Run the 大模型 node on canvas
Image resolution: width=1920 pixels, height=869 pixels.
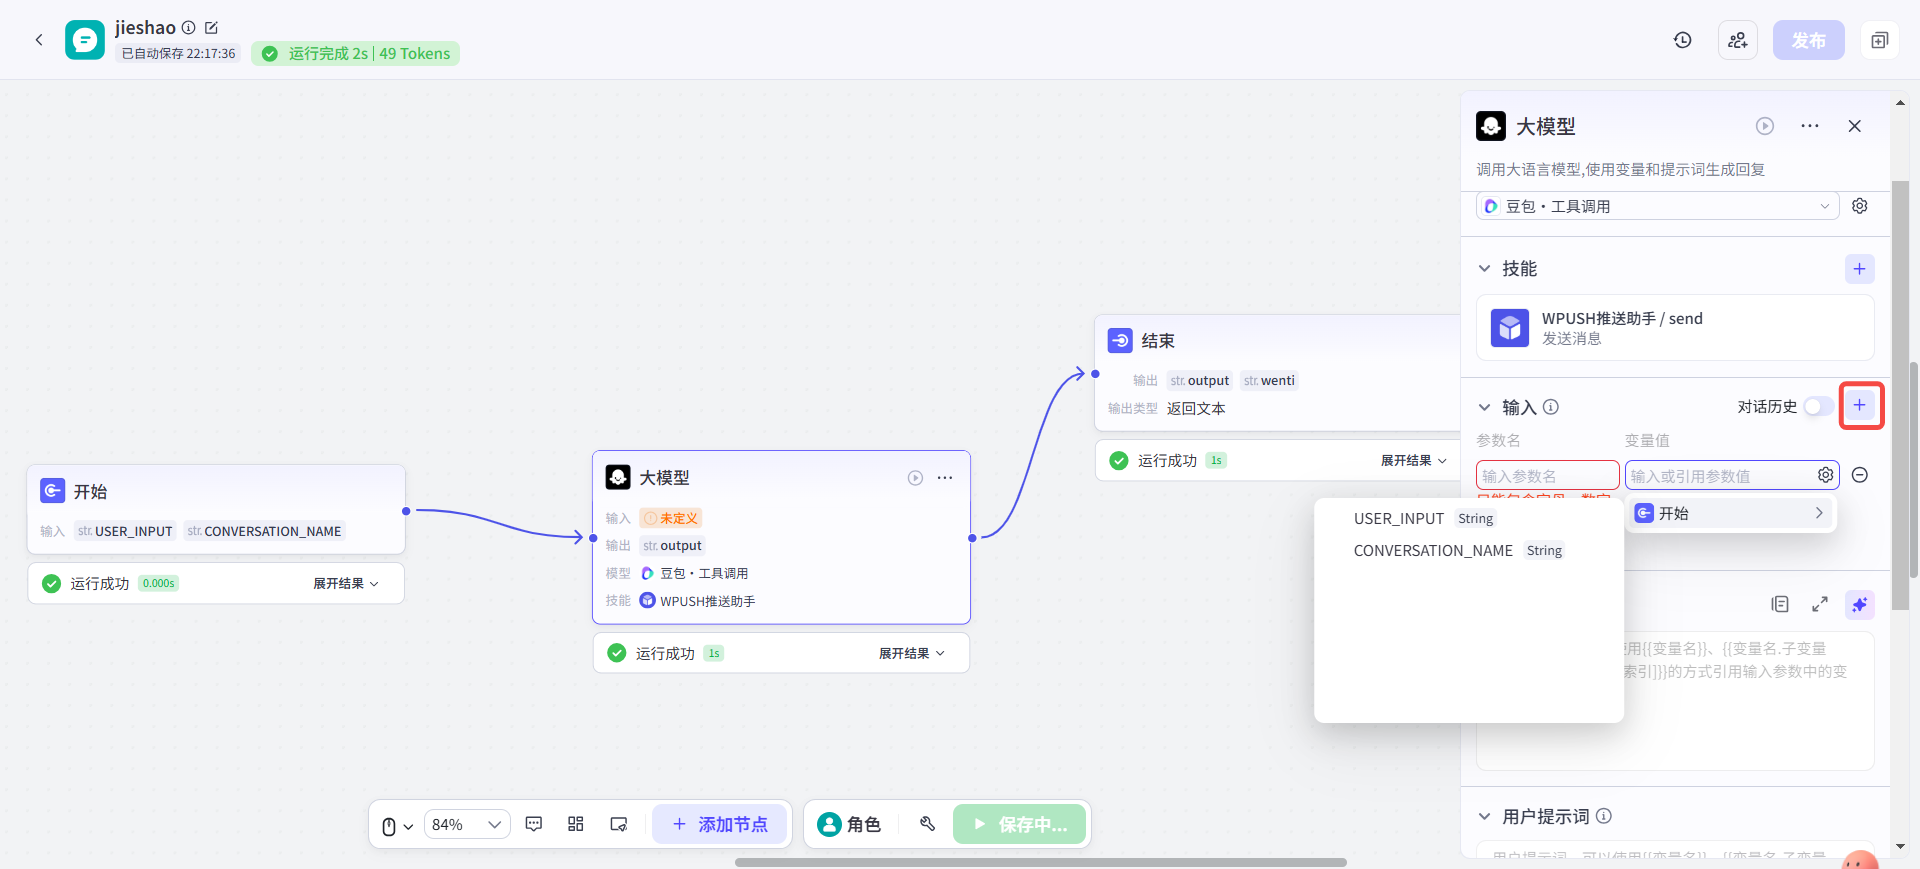pyautogui.click(x=915, y=478)
